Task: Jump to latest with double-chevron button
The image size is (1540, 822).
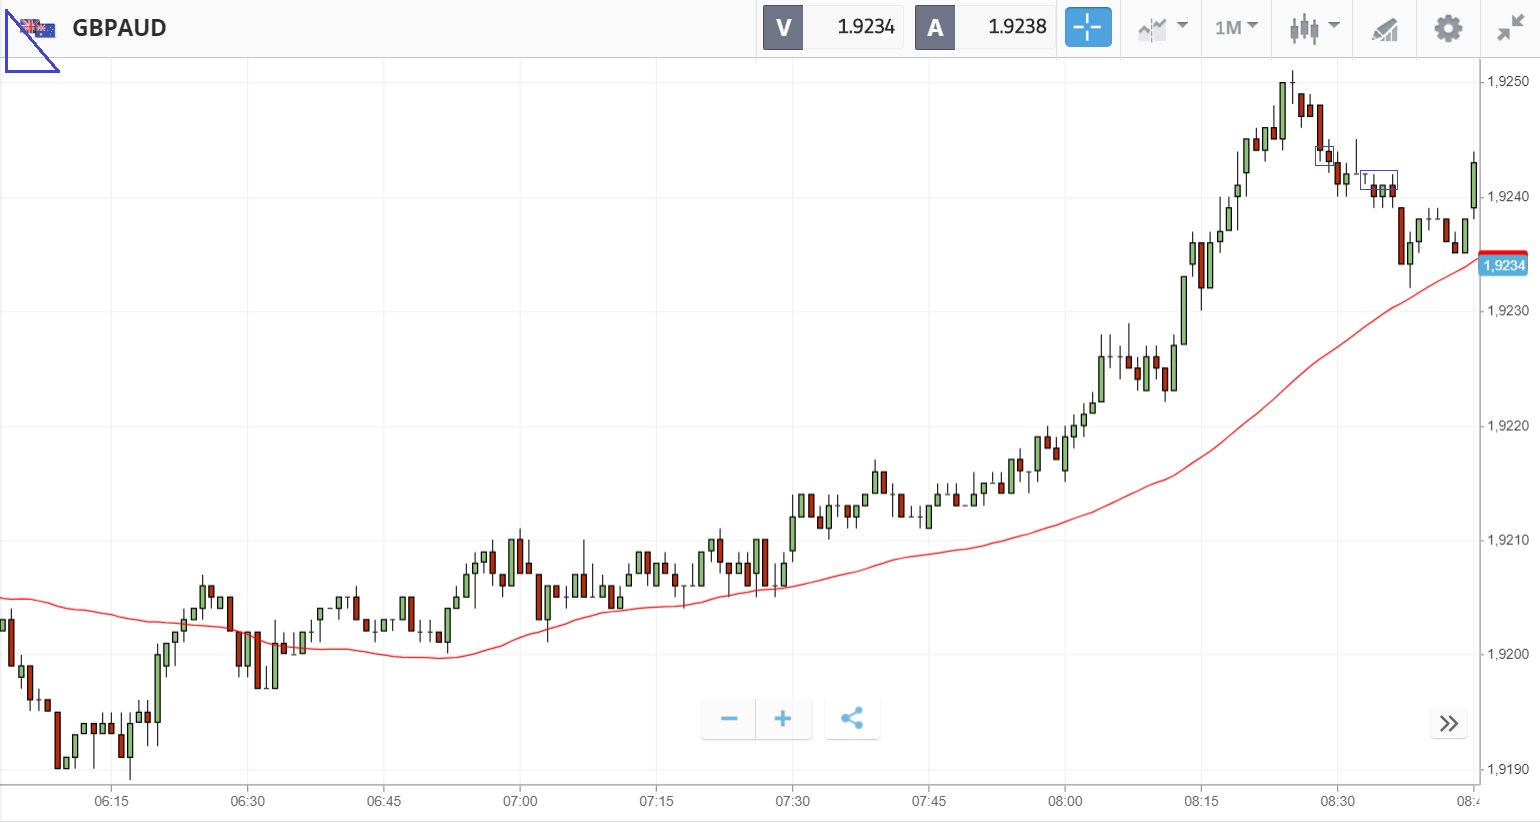Action: pos(1448,724)
